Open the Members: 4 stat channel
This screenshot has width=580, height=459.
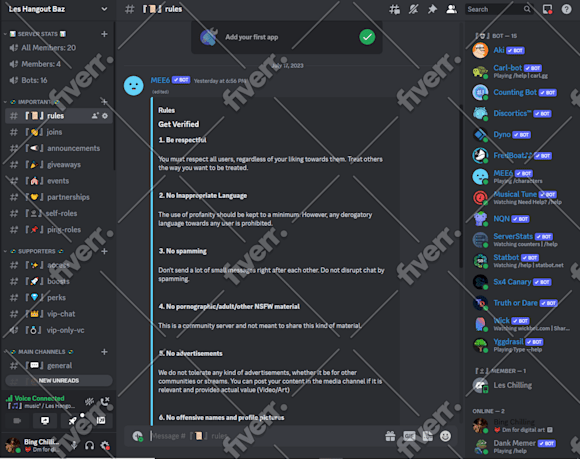[59, 64]
